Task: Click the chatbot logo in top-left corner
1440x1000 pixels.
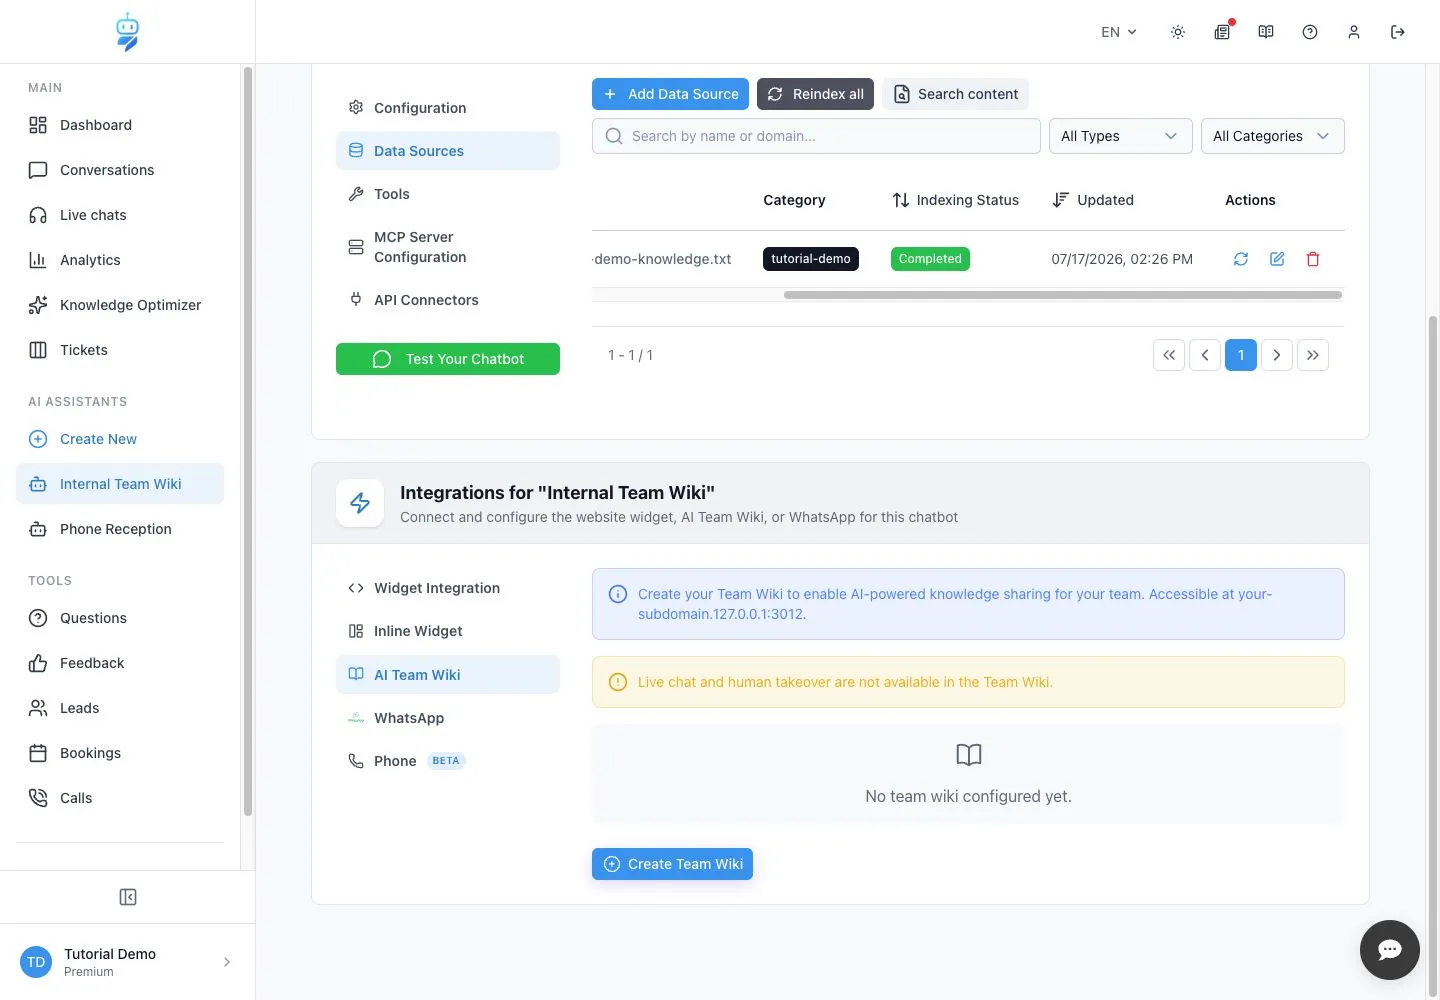Action: [x=127, y=32]
